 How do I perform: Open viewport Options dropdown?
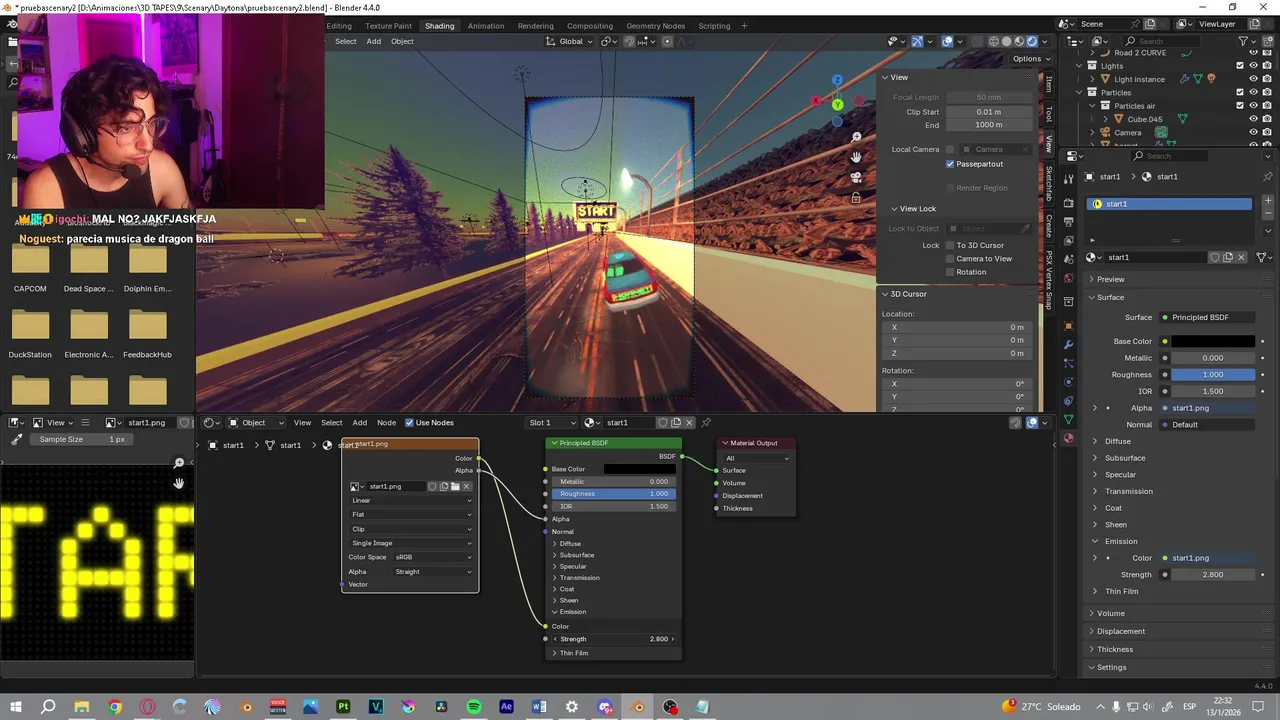1031,59
